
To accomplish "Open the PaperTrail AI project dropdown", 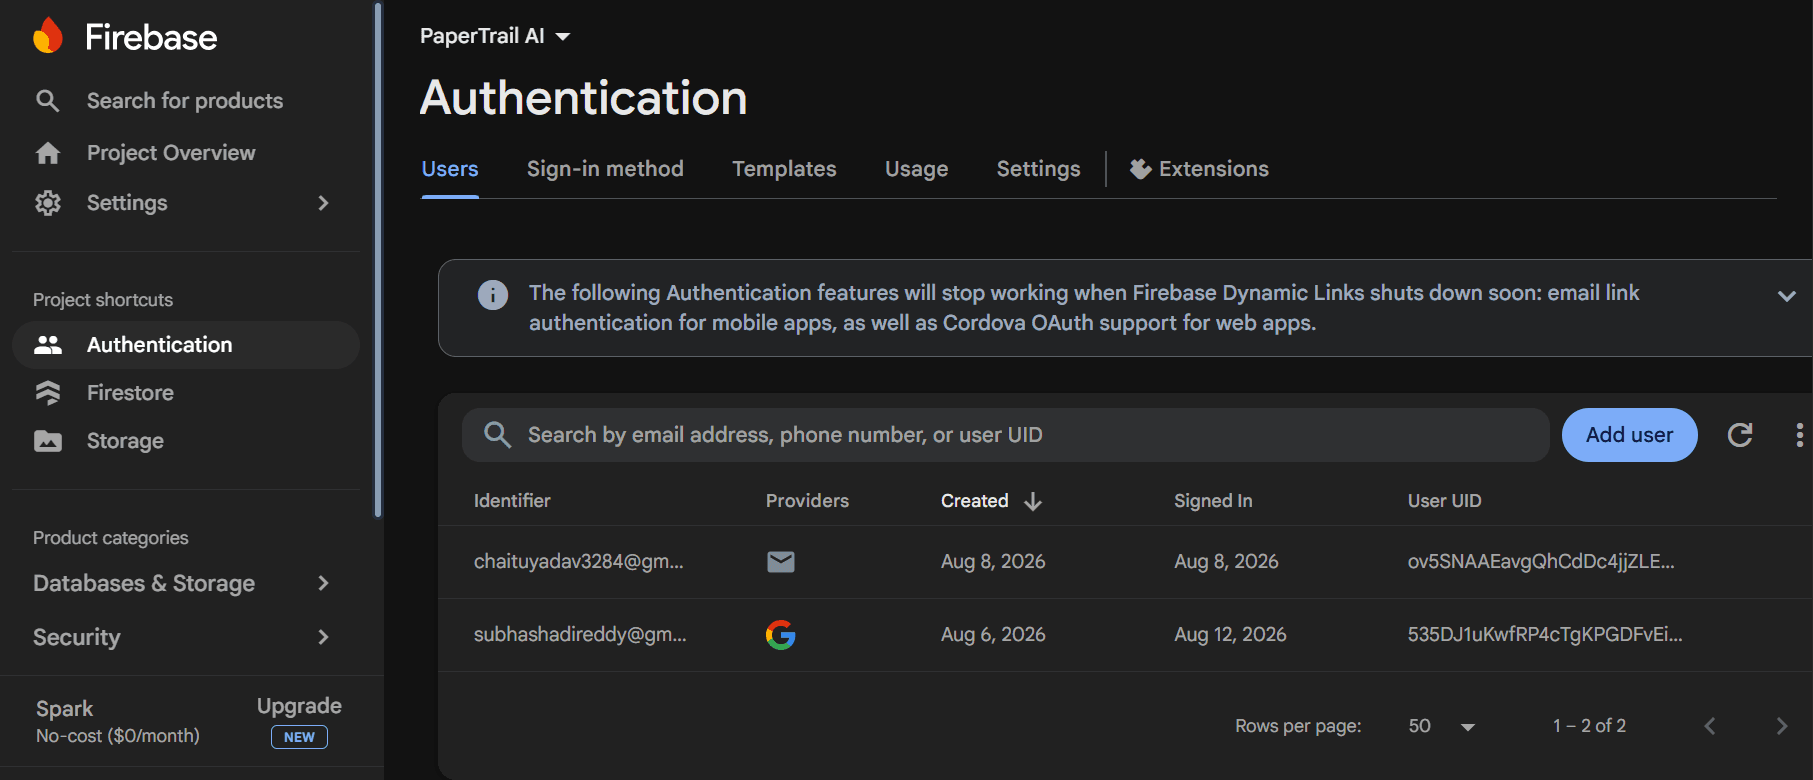I will (x=495, y=36).
